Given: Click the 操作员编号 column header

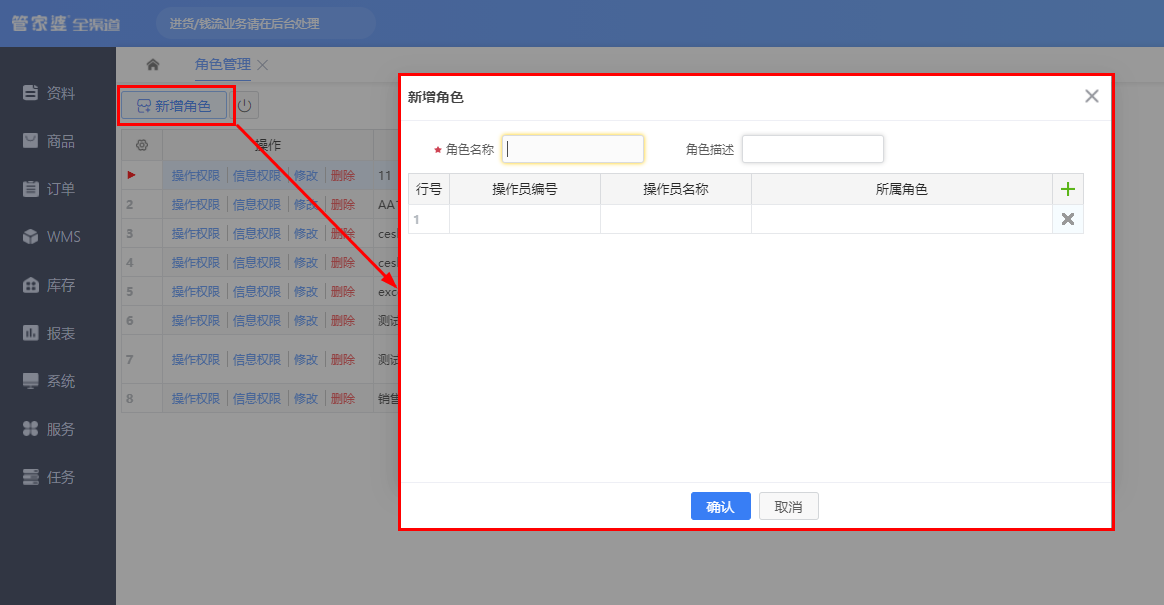Looking at the screenshot, I should click(x=525, y=189).
